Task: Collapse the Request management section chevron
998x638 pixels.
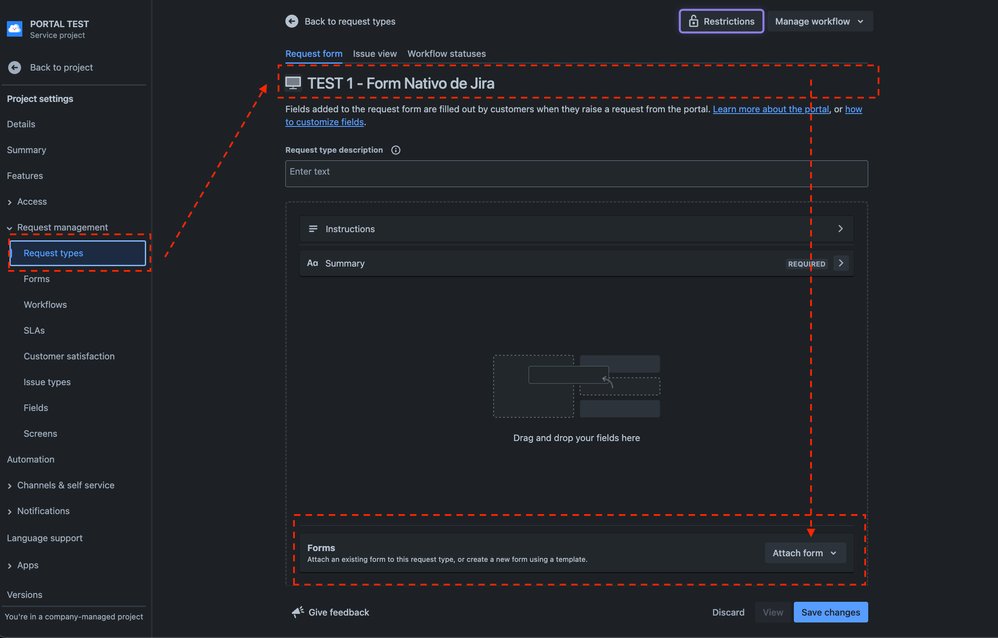Action: coord(10,228)
